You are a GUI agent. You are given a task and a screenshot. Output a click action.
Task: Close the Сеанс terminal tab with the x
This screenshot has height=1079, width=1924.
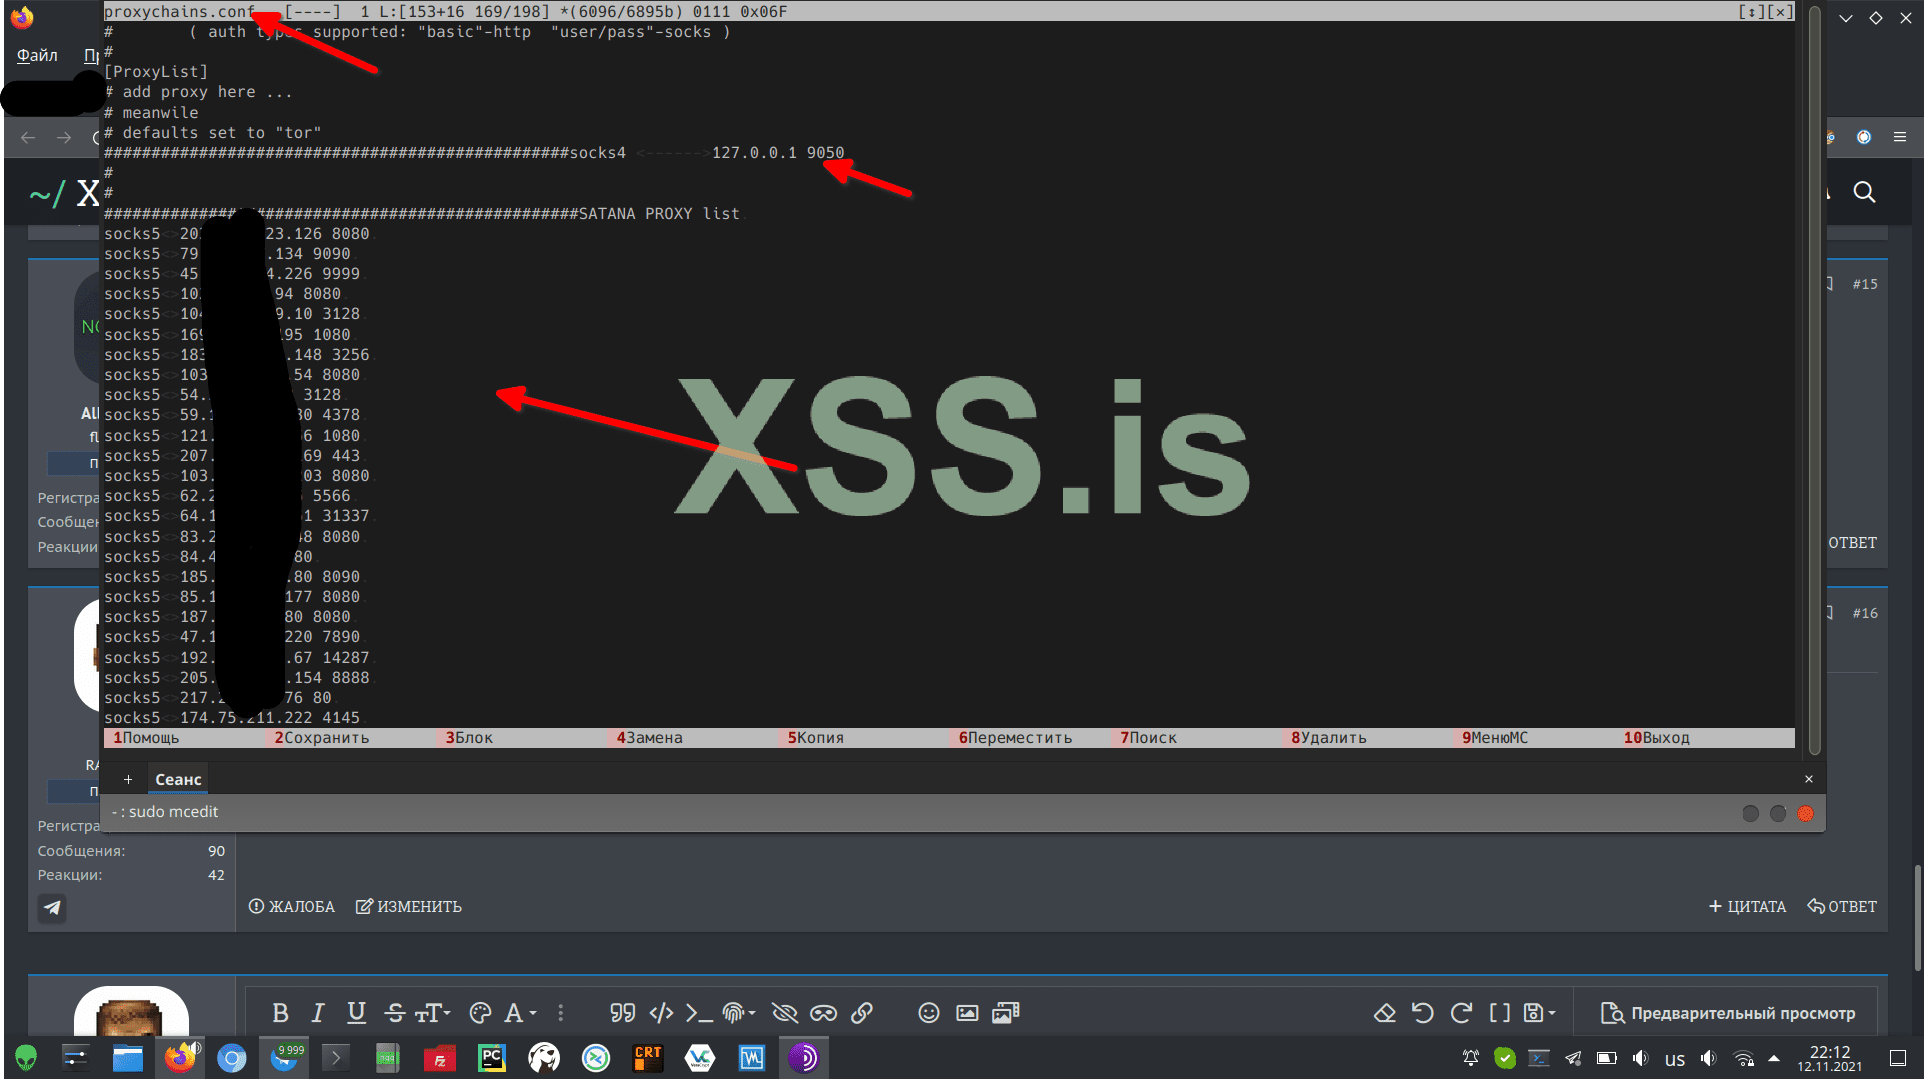pyautogui.click(x=1808, y=779)
